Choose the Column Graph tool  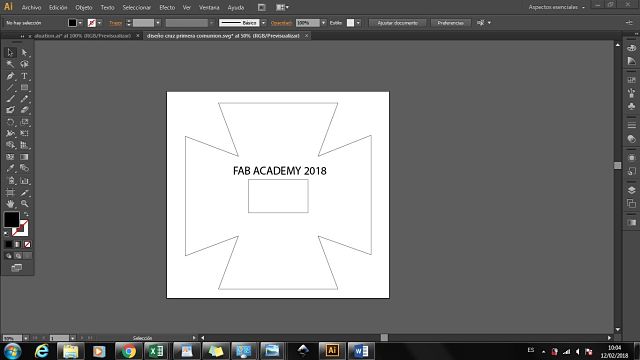point(24,180)
